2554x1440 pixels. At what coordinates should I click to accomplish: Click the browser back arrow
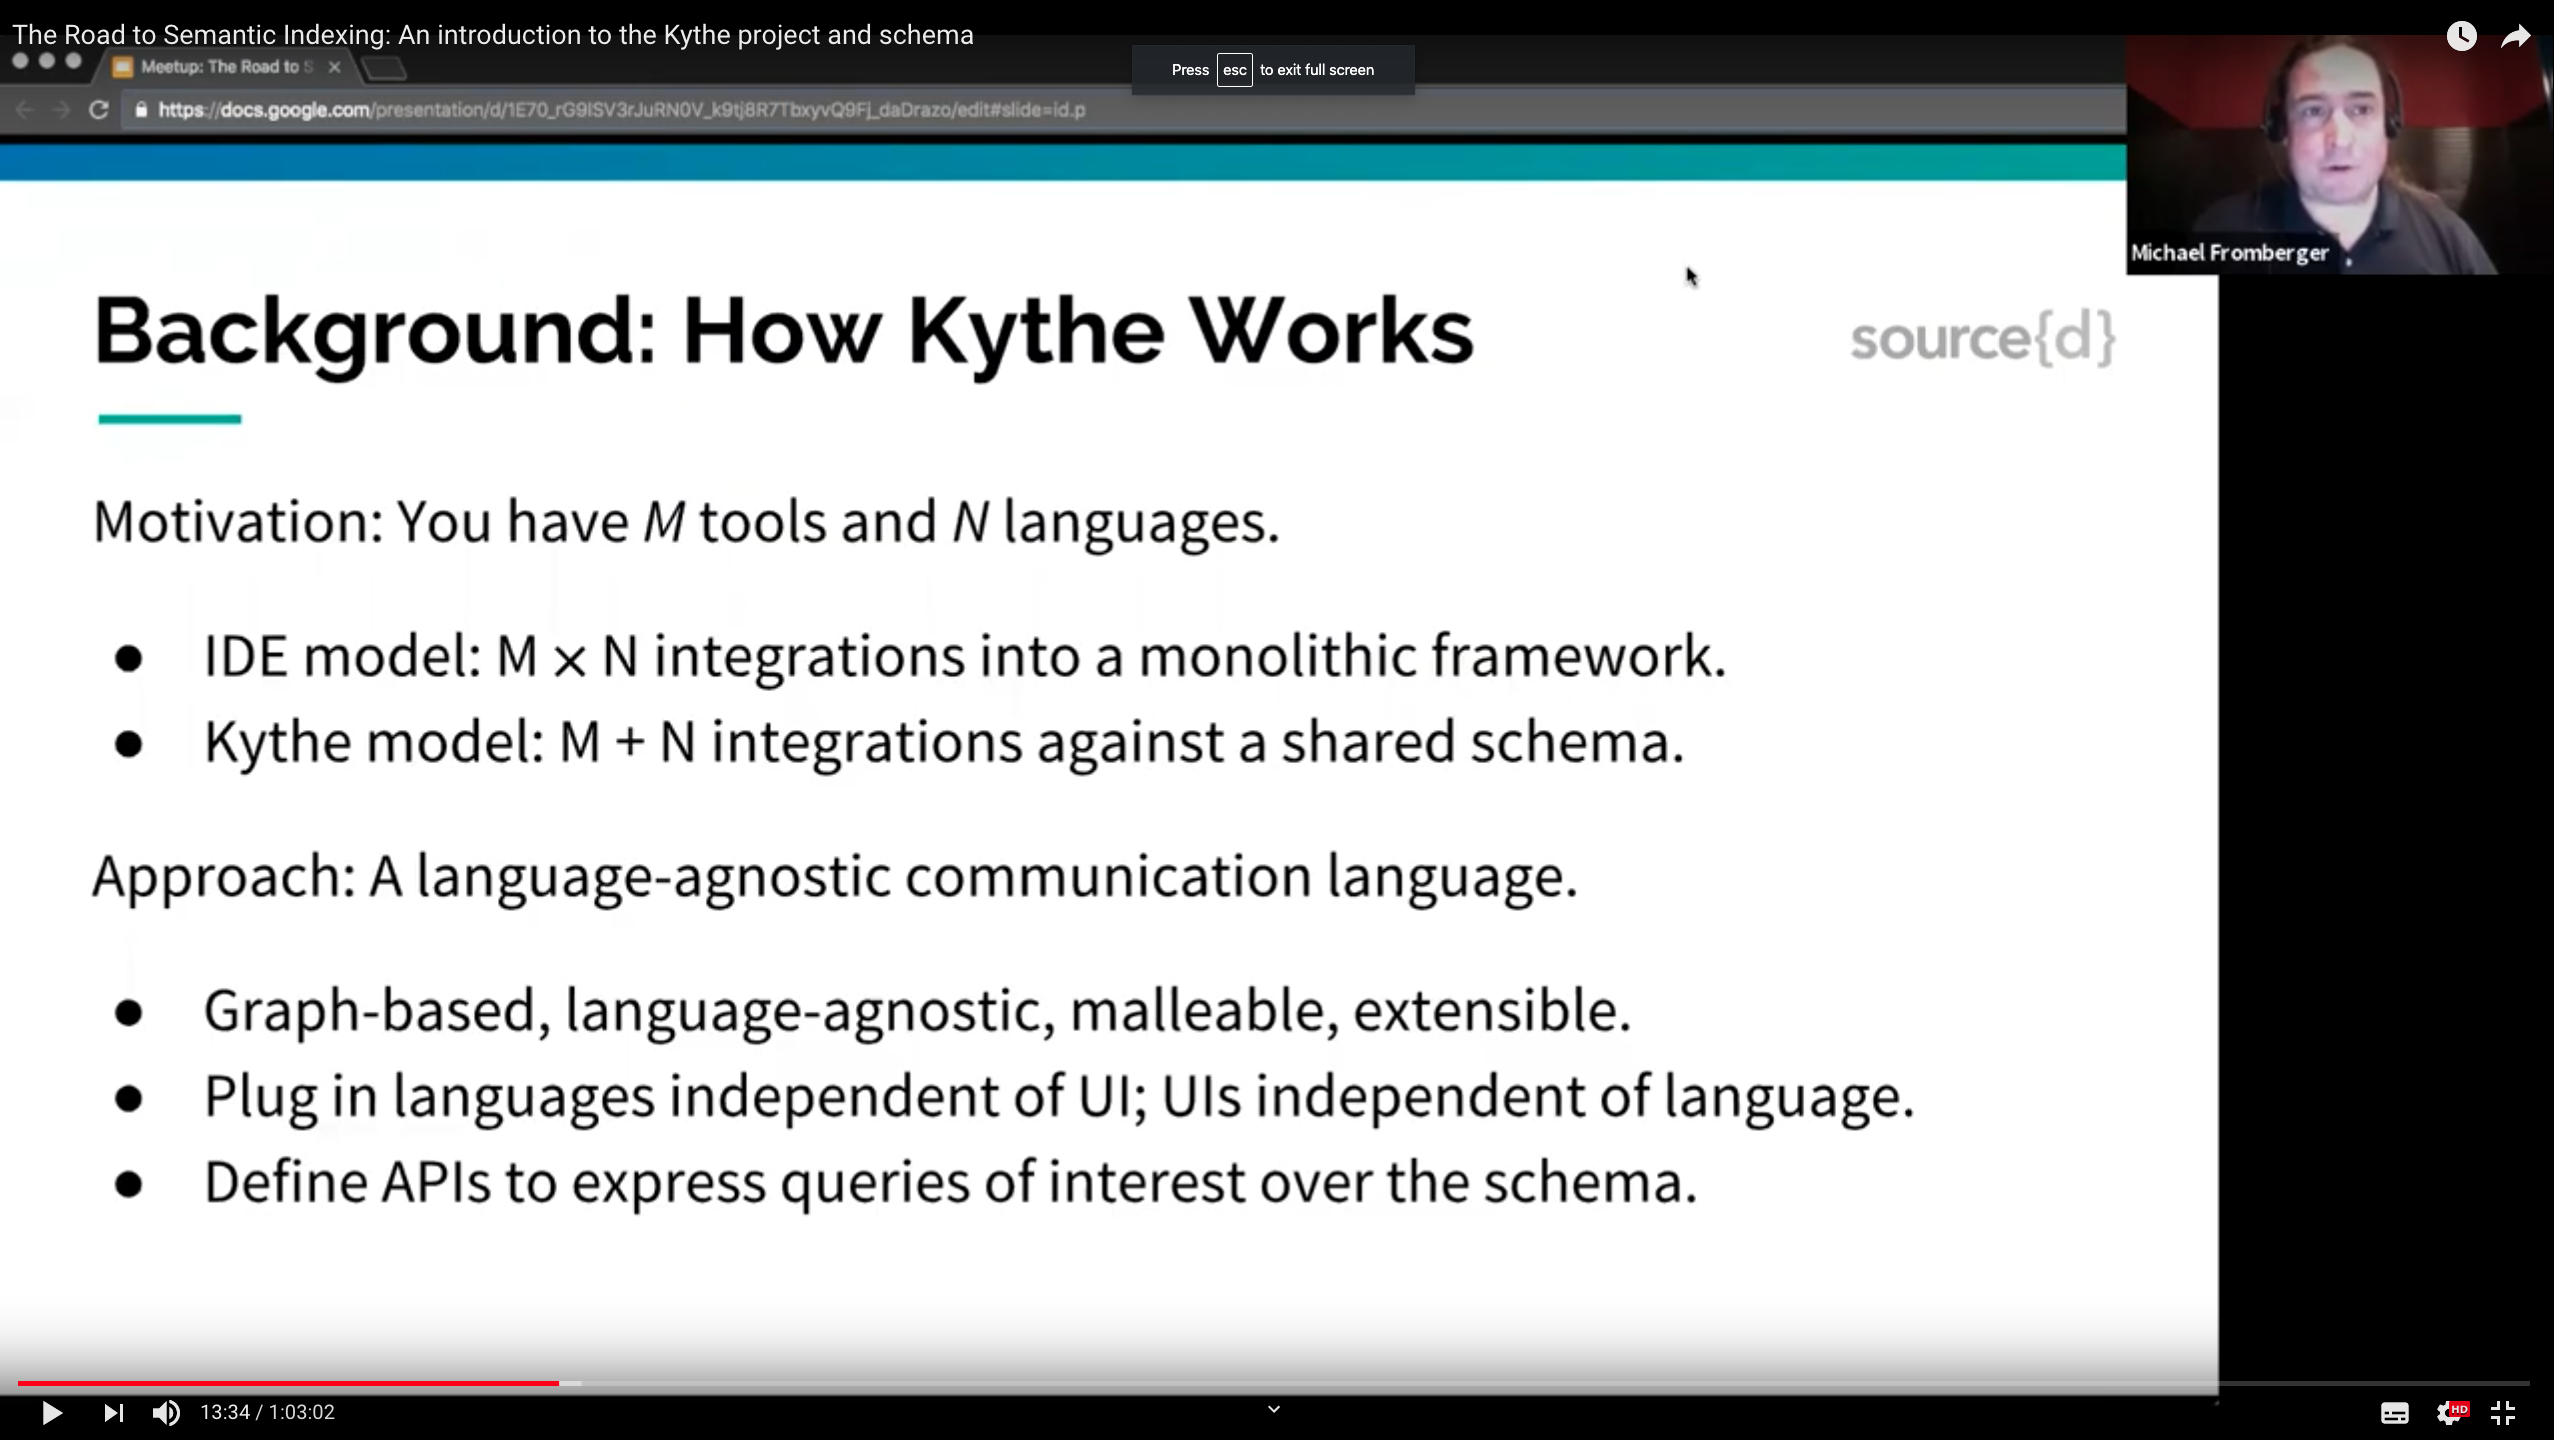coord(22,110)
